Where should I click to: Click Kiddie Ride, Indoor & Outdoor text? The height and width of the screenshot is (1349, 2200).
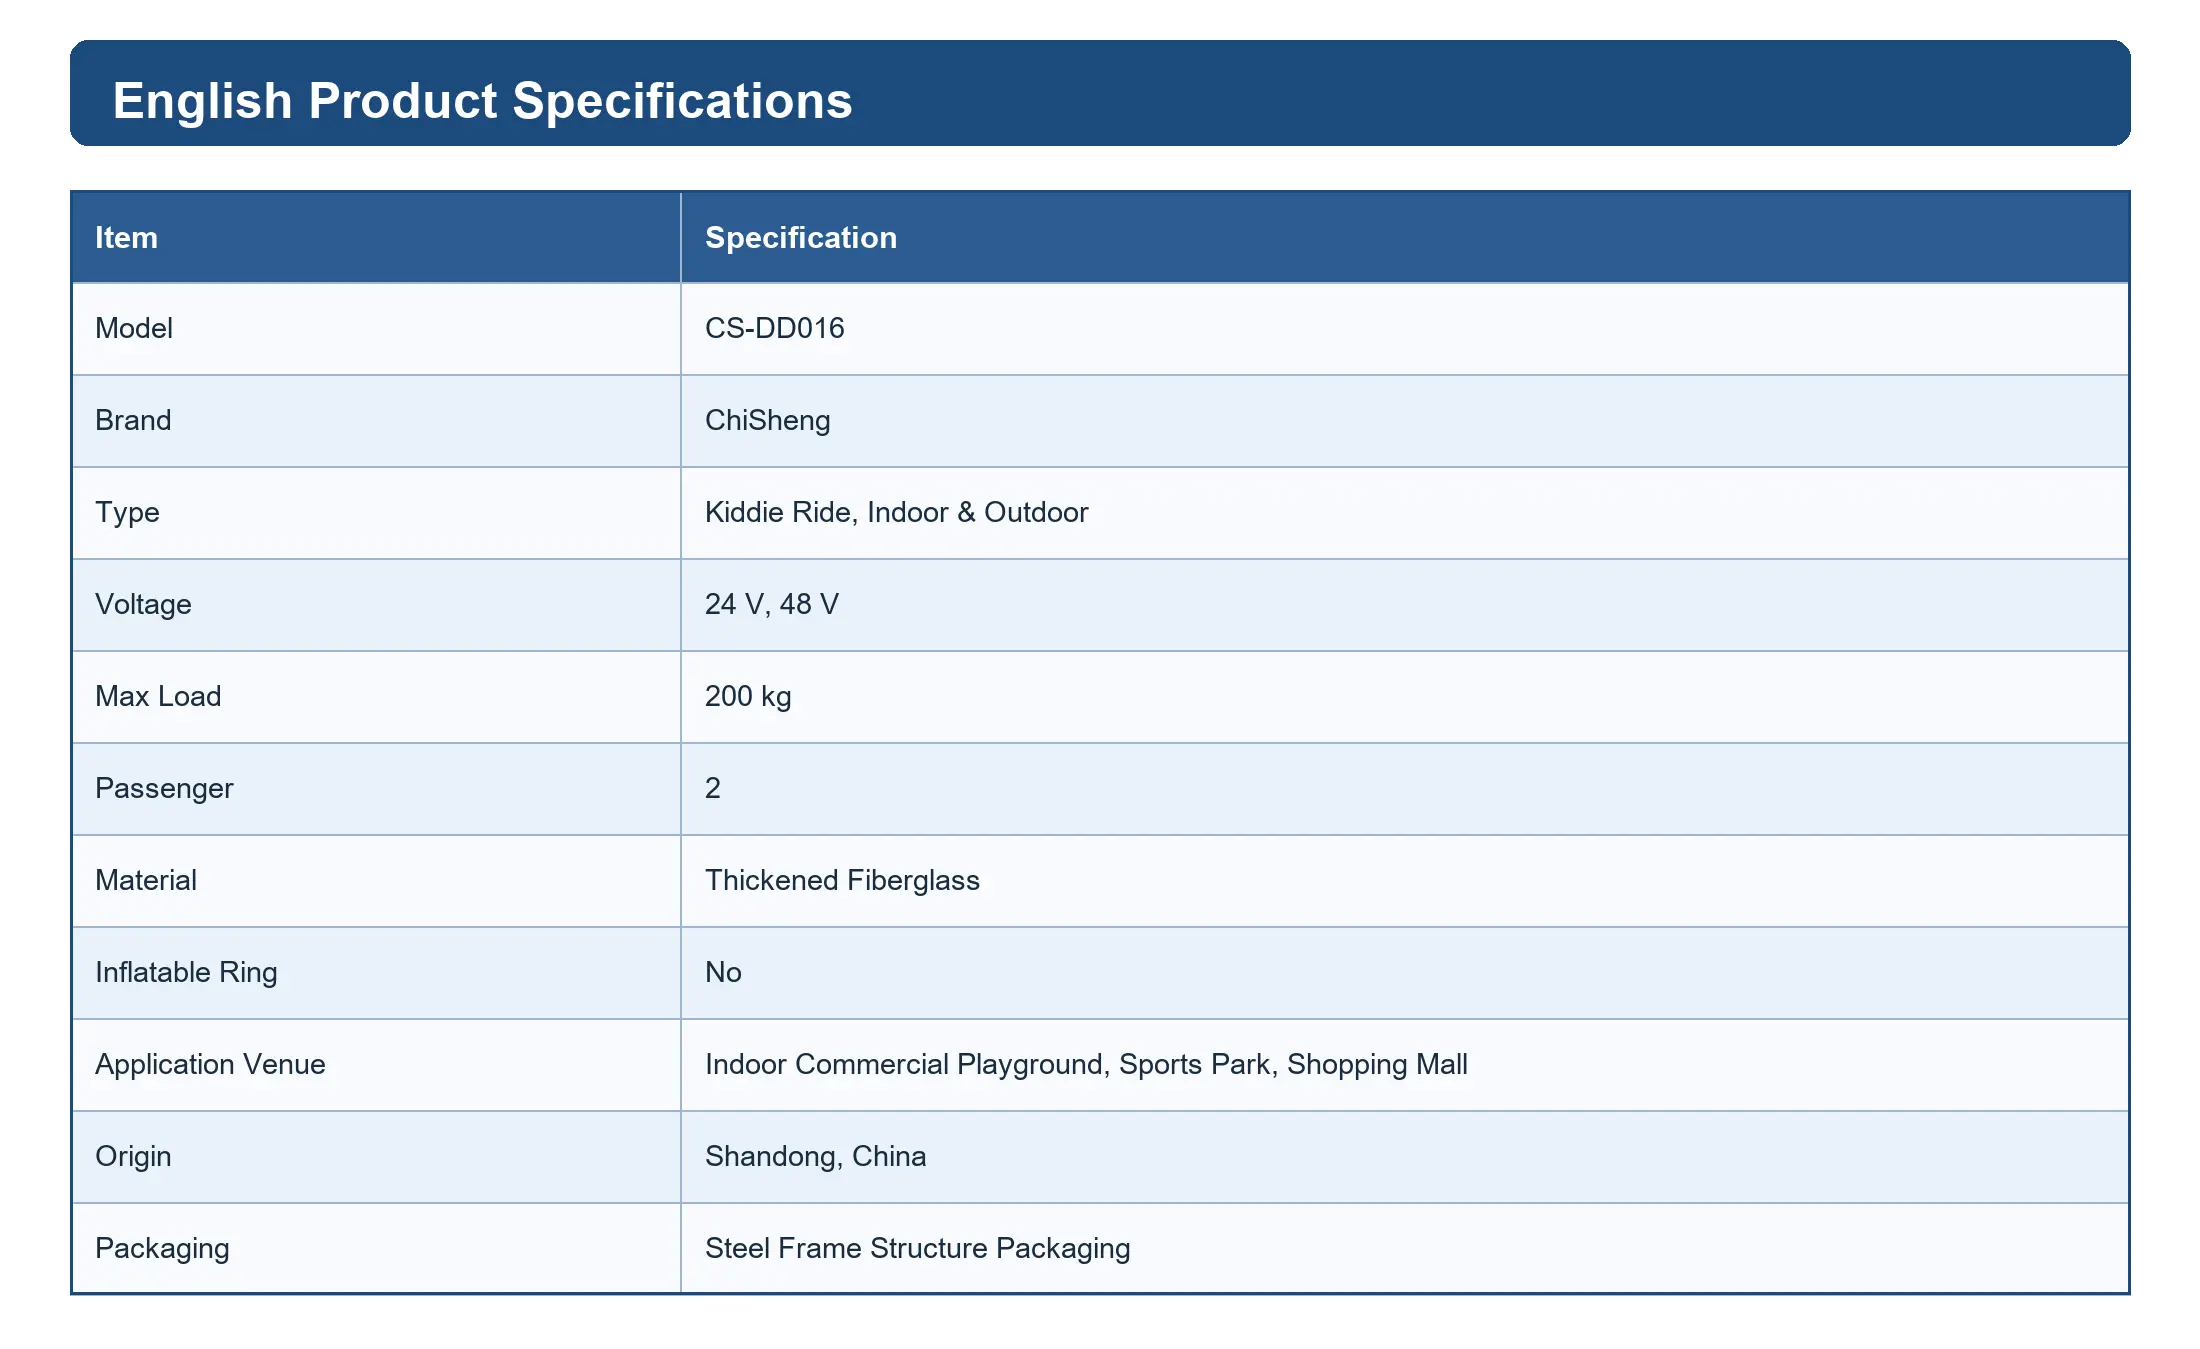click(896, 512)
